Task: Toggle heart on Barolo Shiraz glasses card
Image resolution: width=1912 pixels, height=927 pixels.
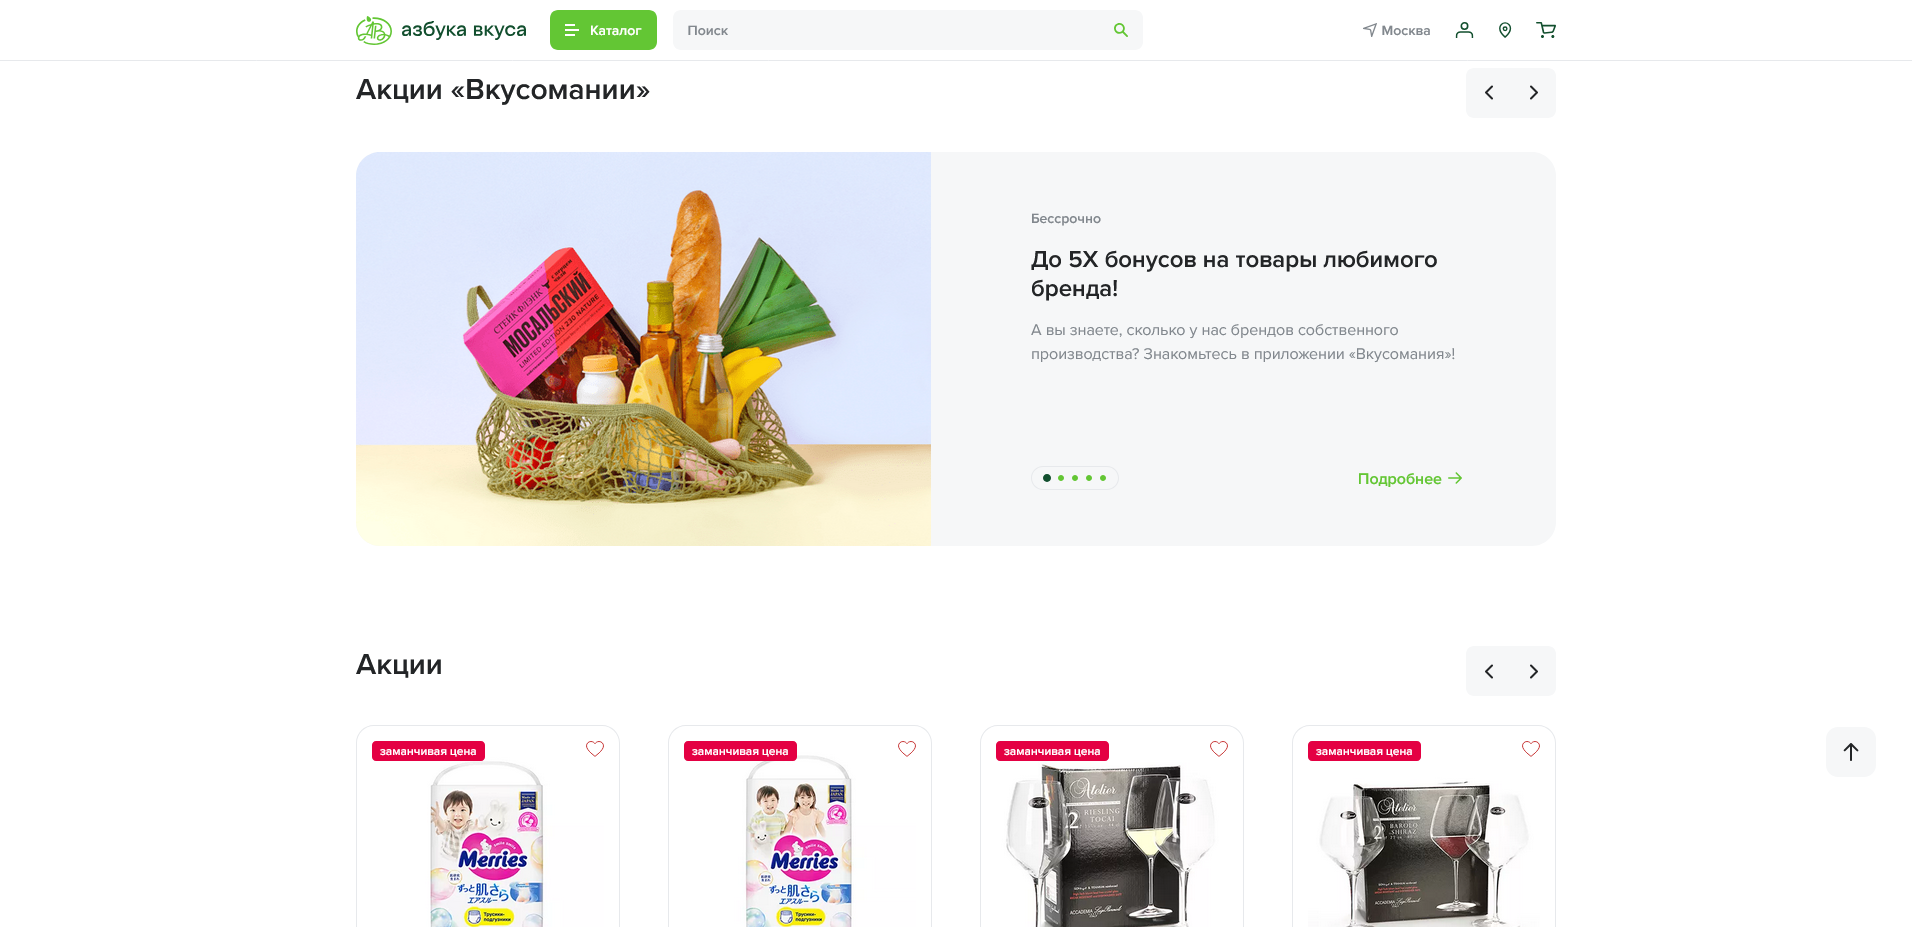Action: point(1531,749)
